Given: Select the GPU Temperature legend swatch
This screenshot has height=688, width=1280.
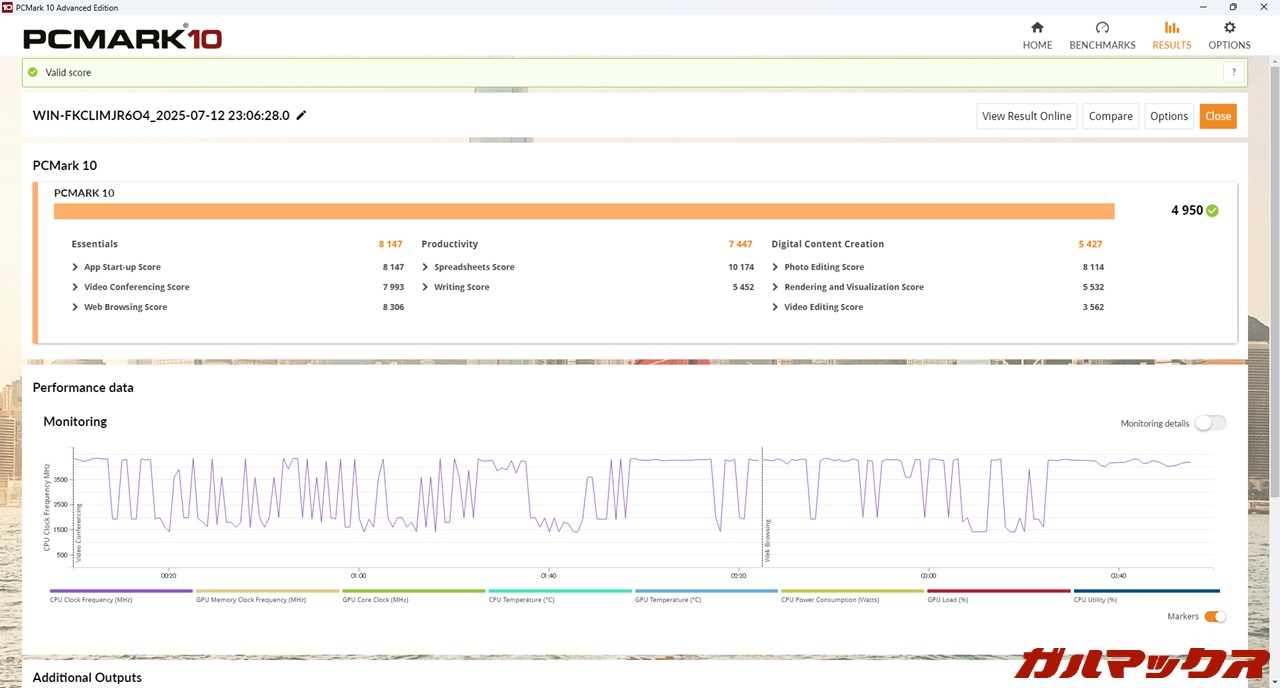Looking at the screenshot, I should (x=706, y=591).
